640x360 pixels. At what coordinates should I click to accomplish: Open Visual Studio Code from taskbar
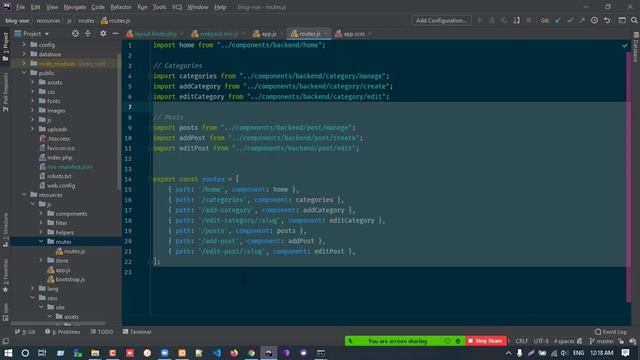(x=217, y=353)
